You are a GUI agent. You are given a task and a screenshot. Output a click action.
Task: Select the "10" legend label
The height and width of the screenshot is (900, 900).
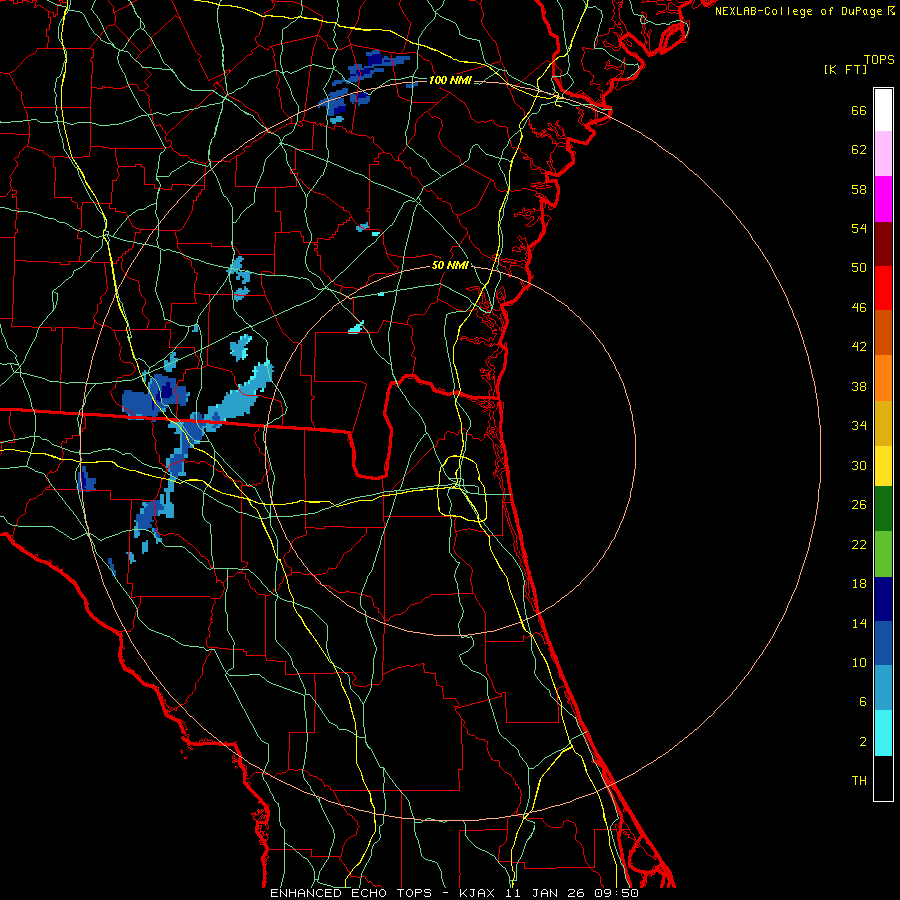[x=859, y=663]
